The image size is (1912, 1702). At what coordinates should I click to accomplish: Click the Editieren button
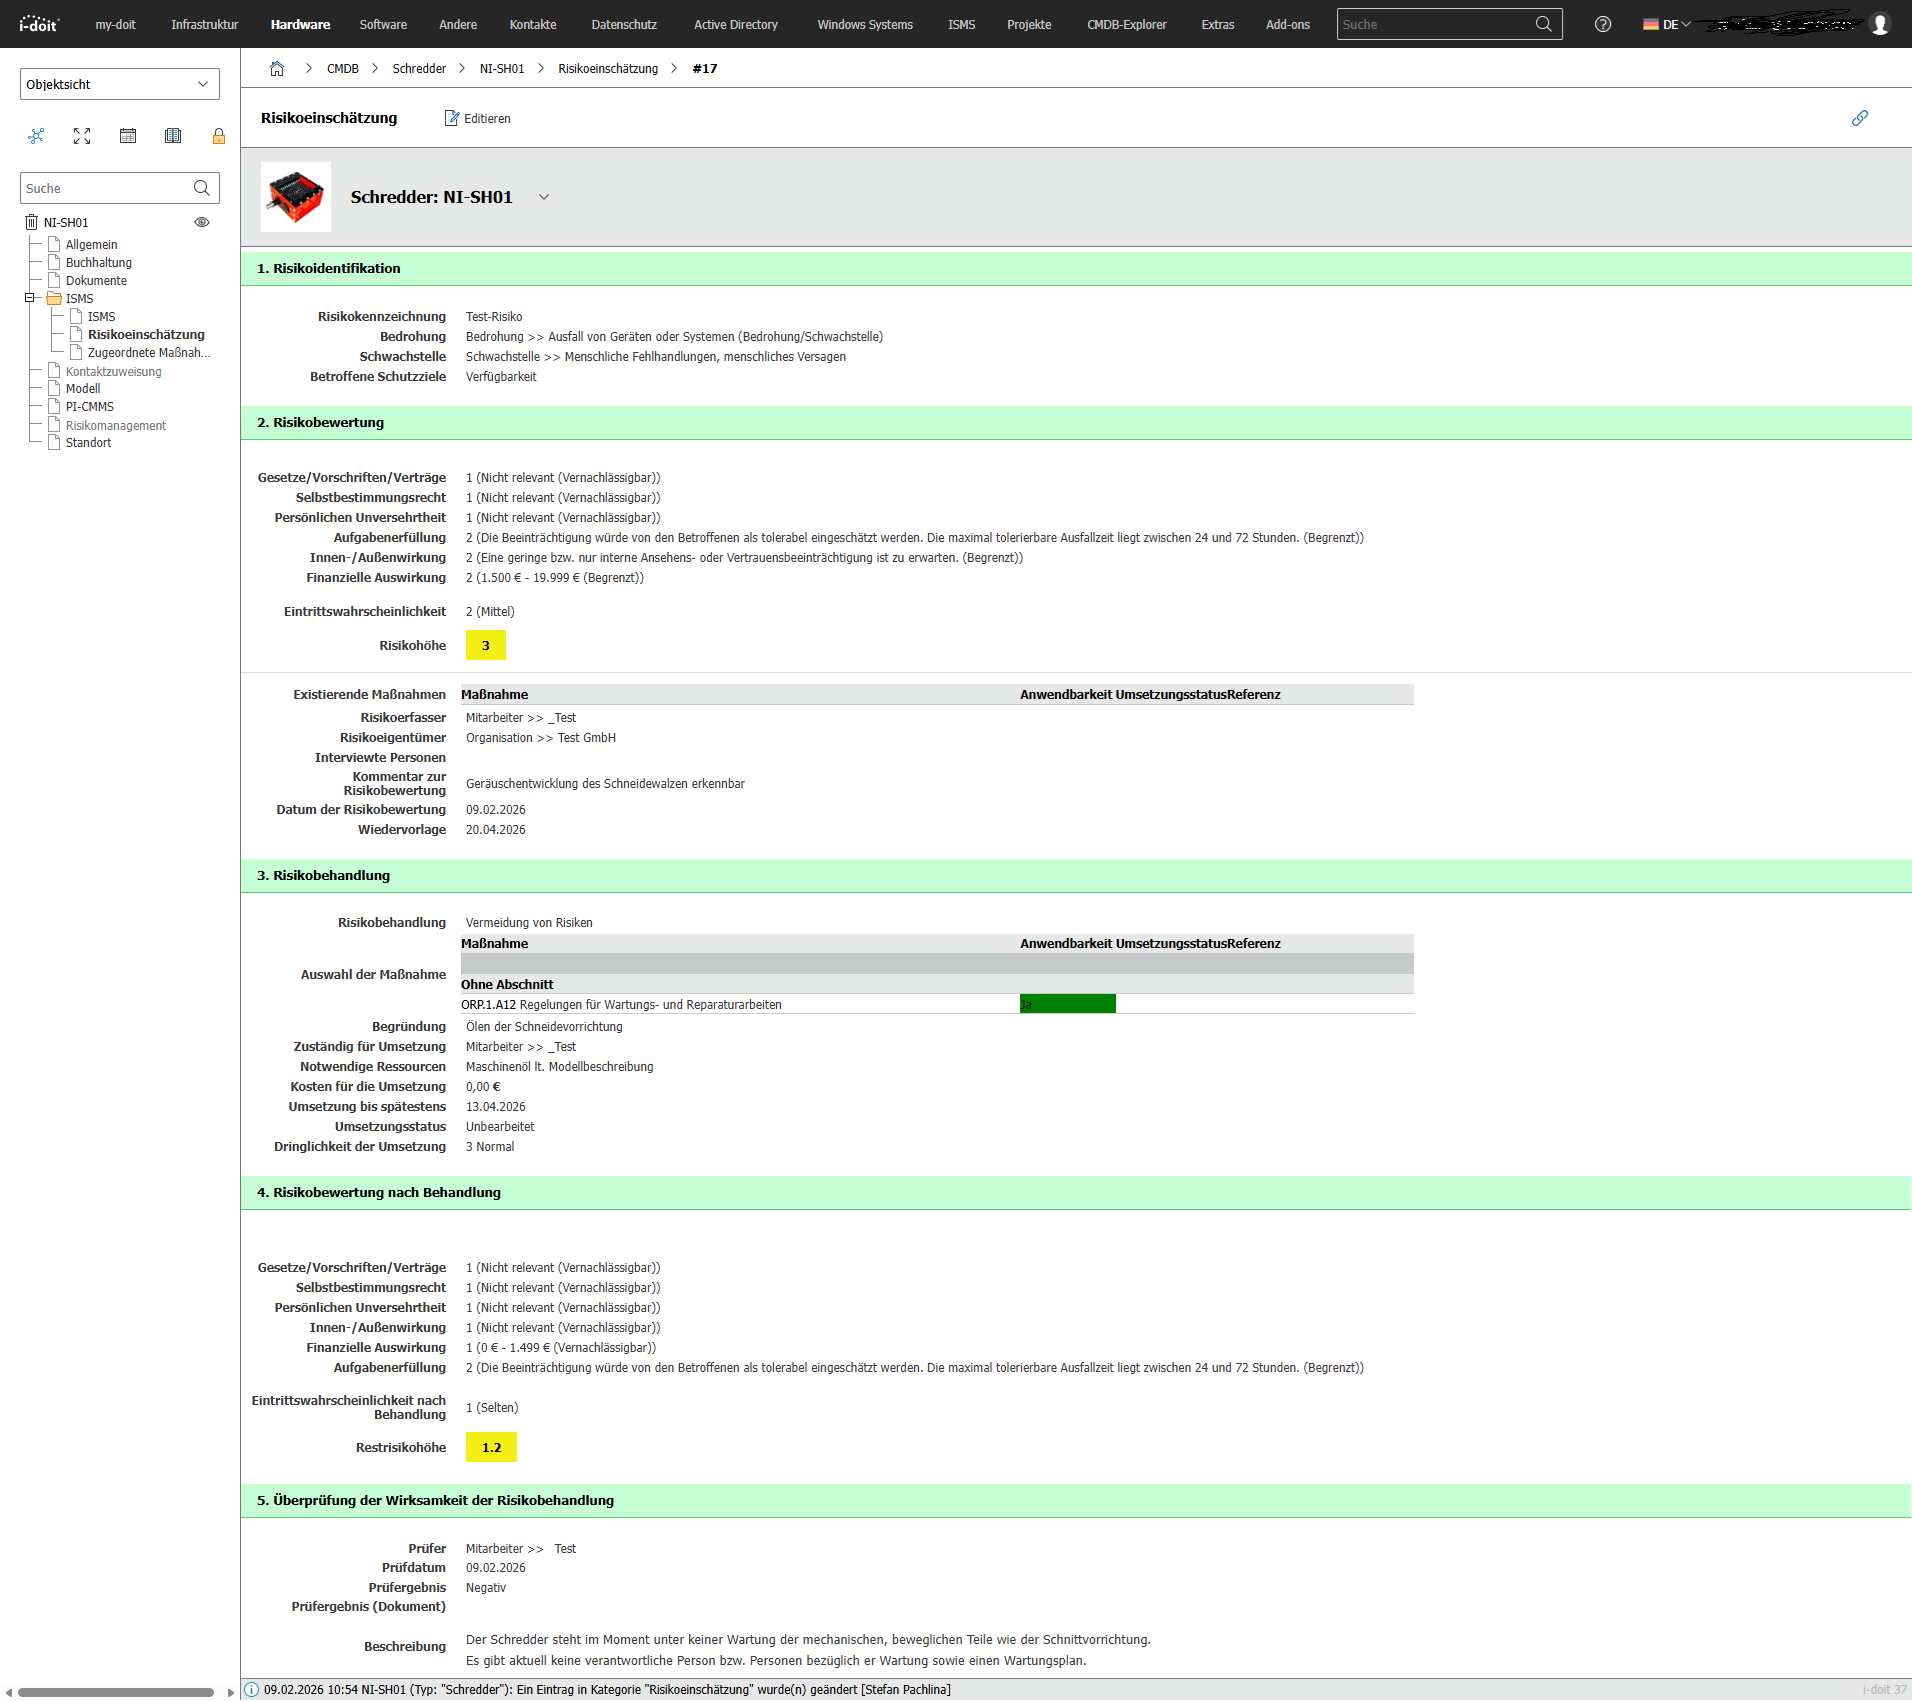[477, 118]
